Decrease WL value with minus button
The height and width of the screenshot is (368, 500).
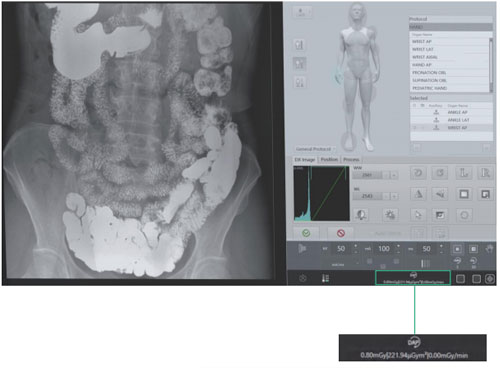[x=387, y=196]
